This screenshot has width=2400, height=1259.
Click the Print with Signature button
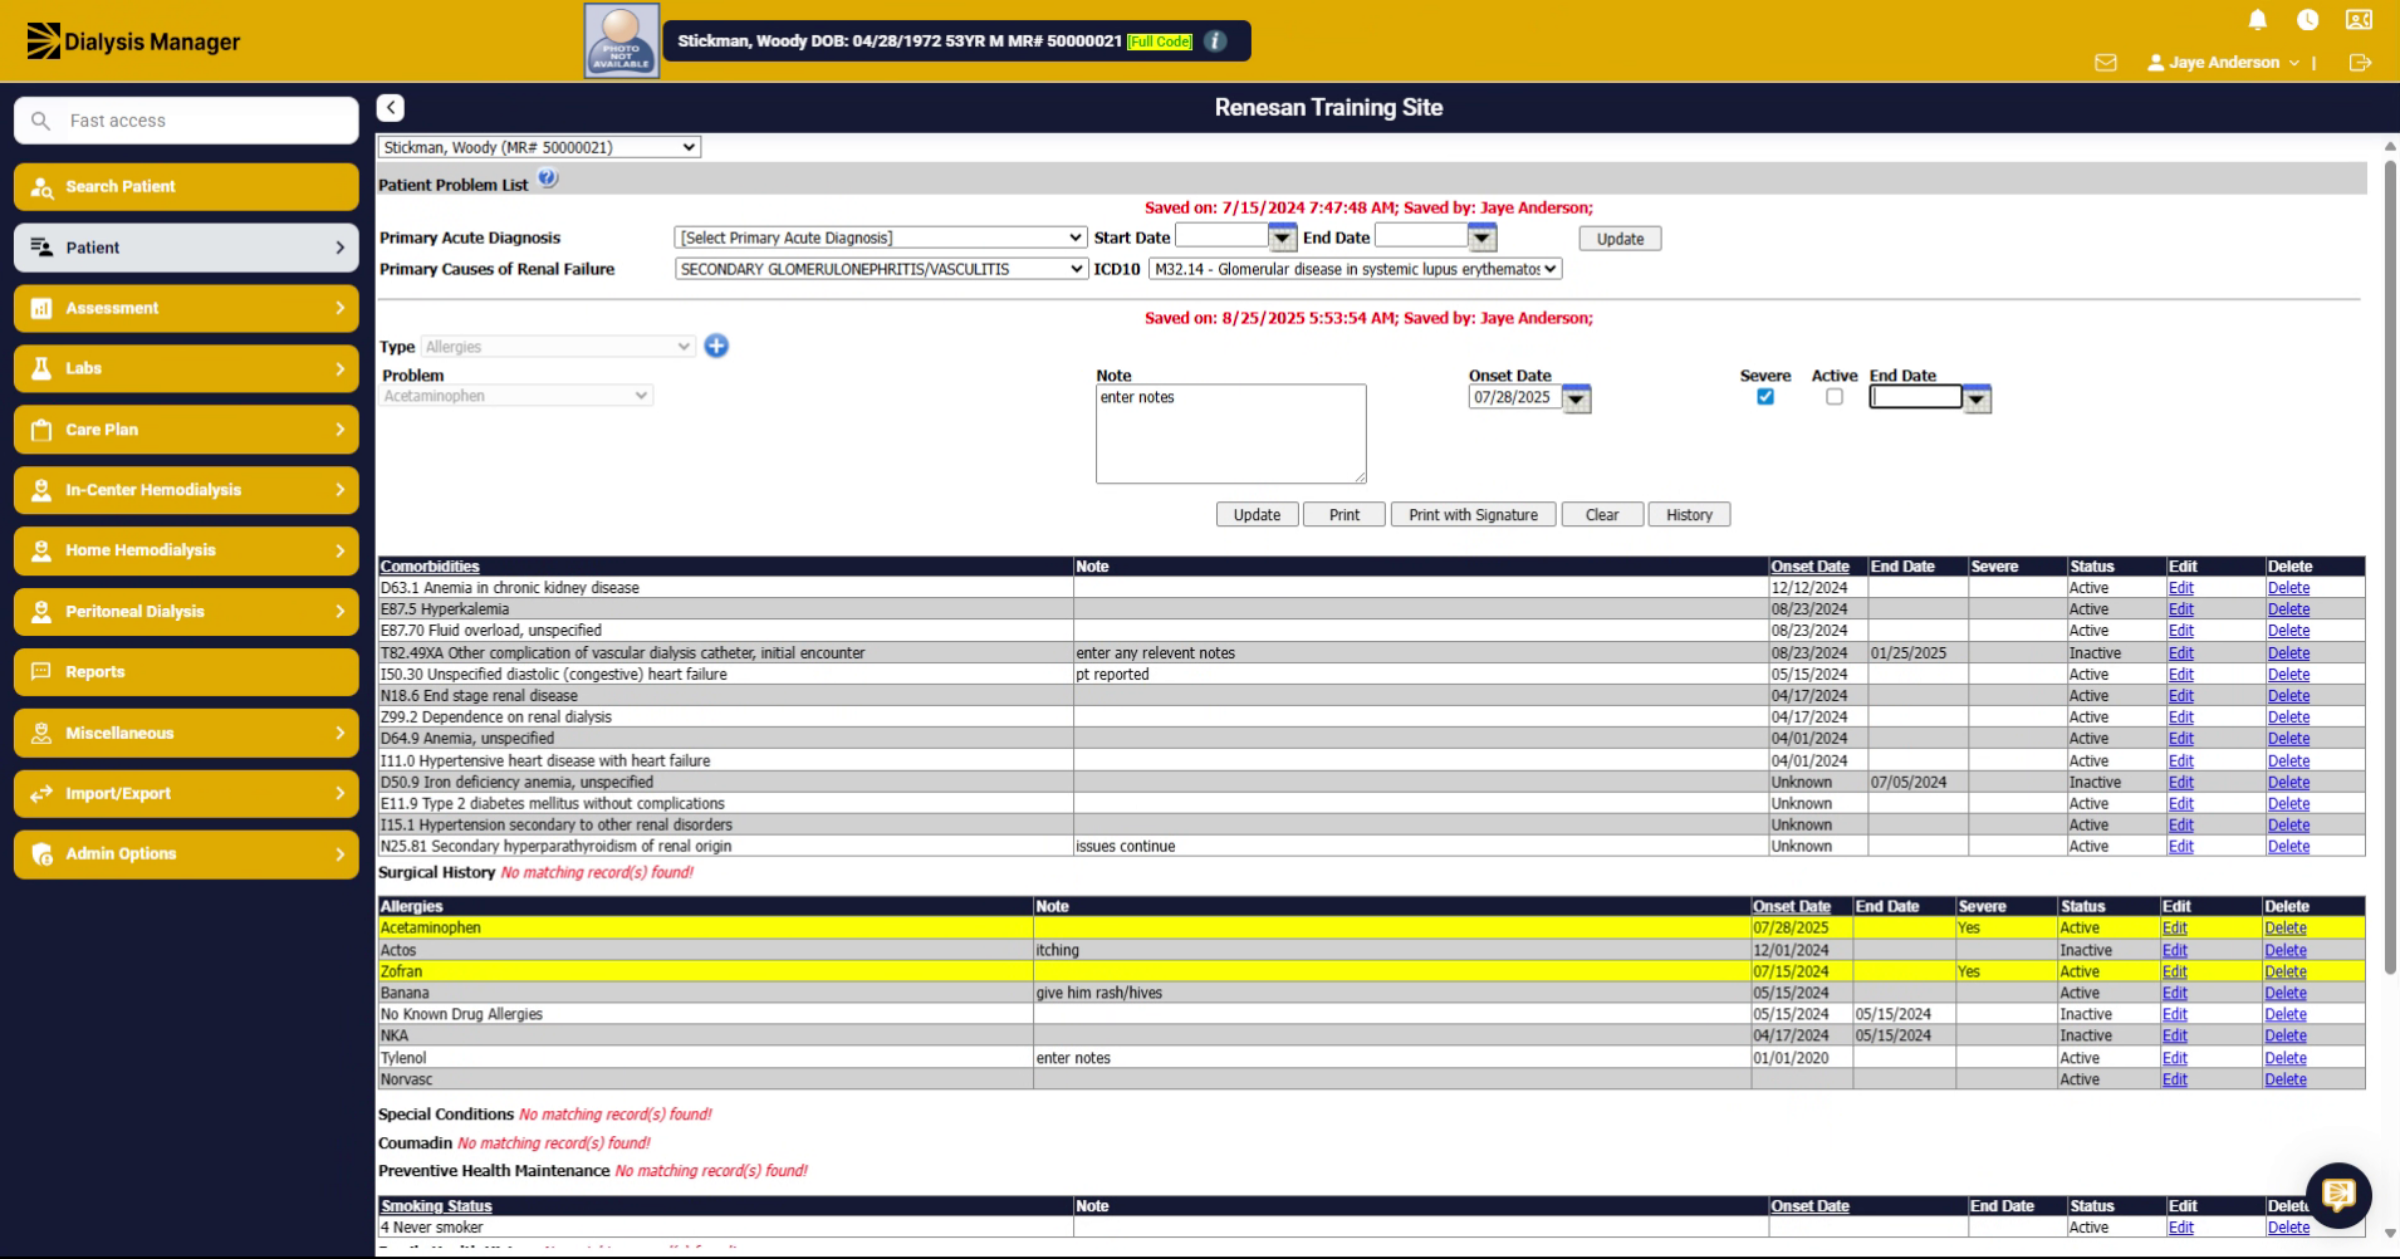[1473, 515]
